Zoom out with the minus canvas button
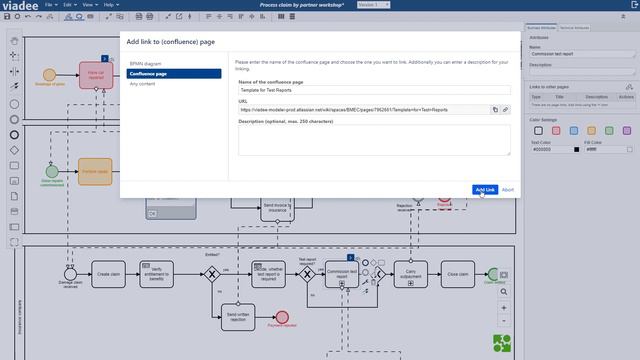Image resolution: width=640 pixels, height=360 pixels. (x=504, y=321)
